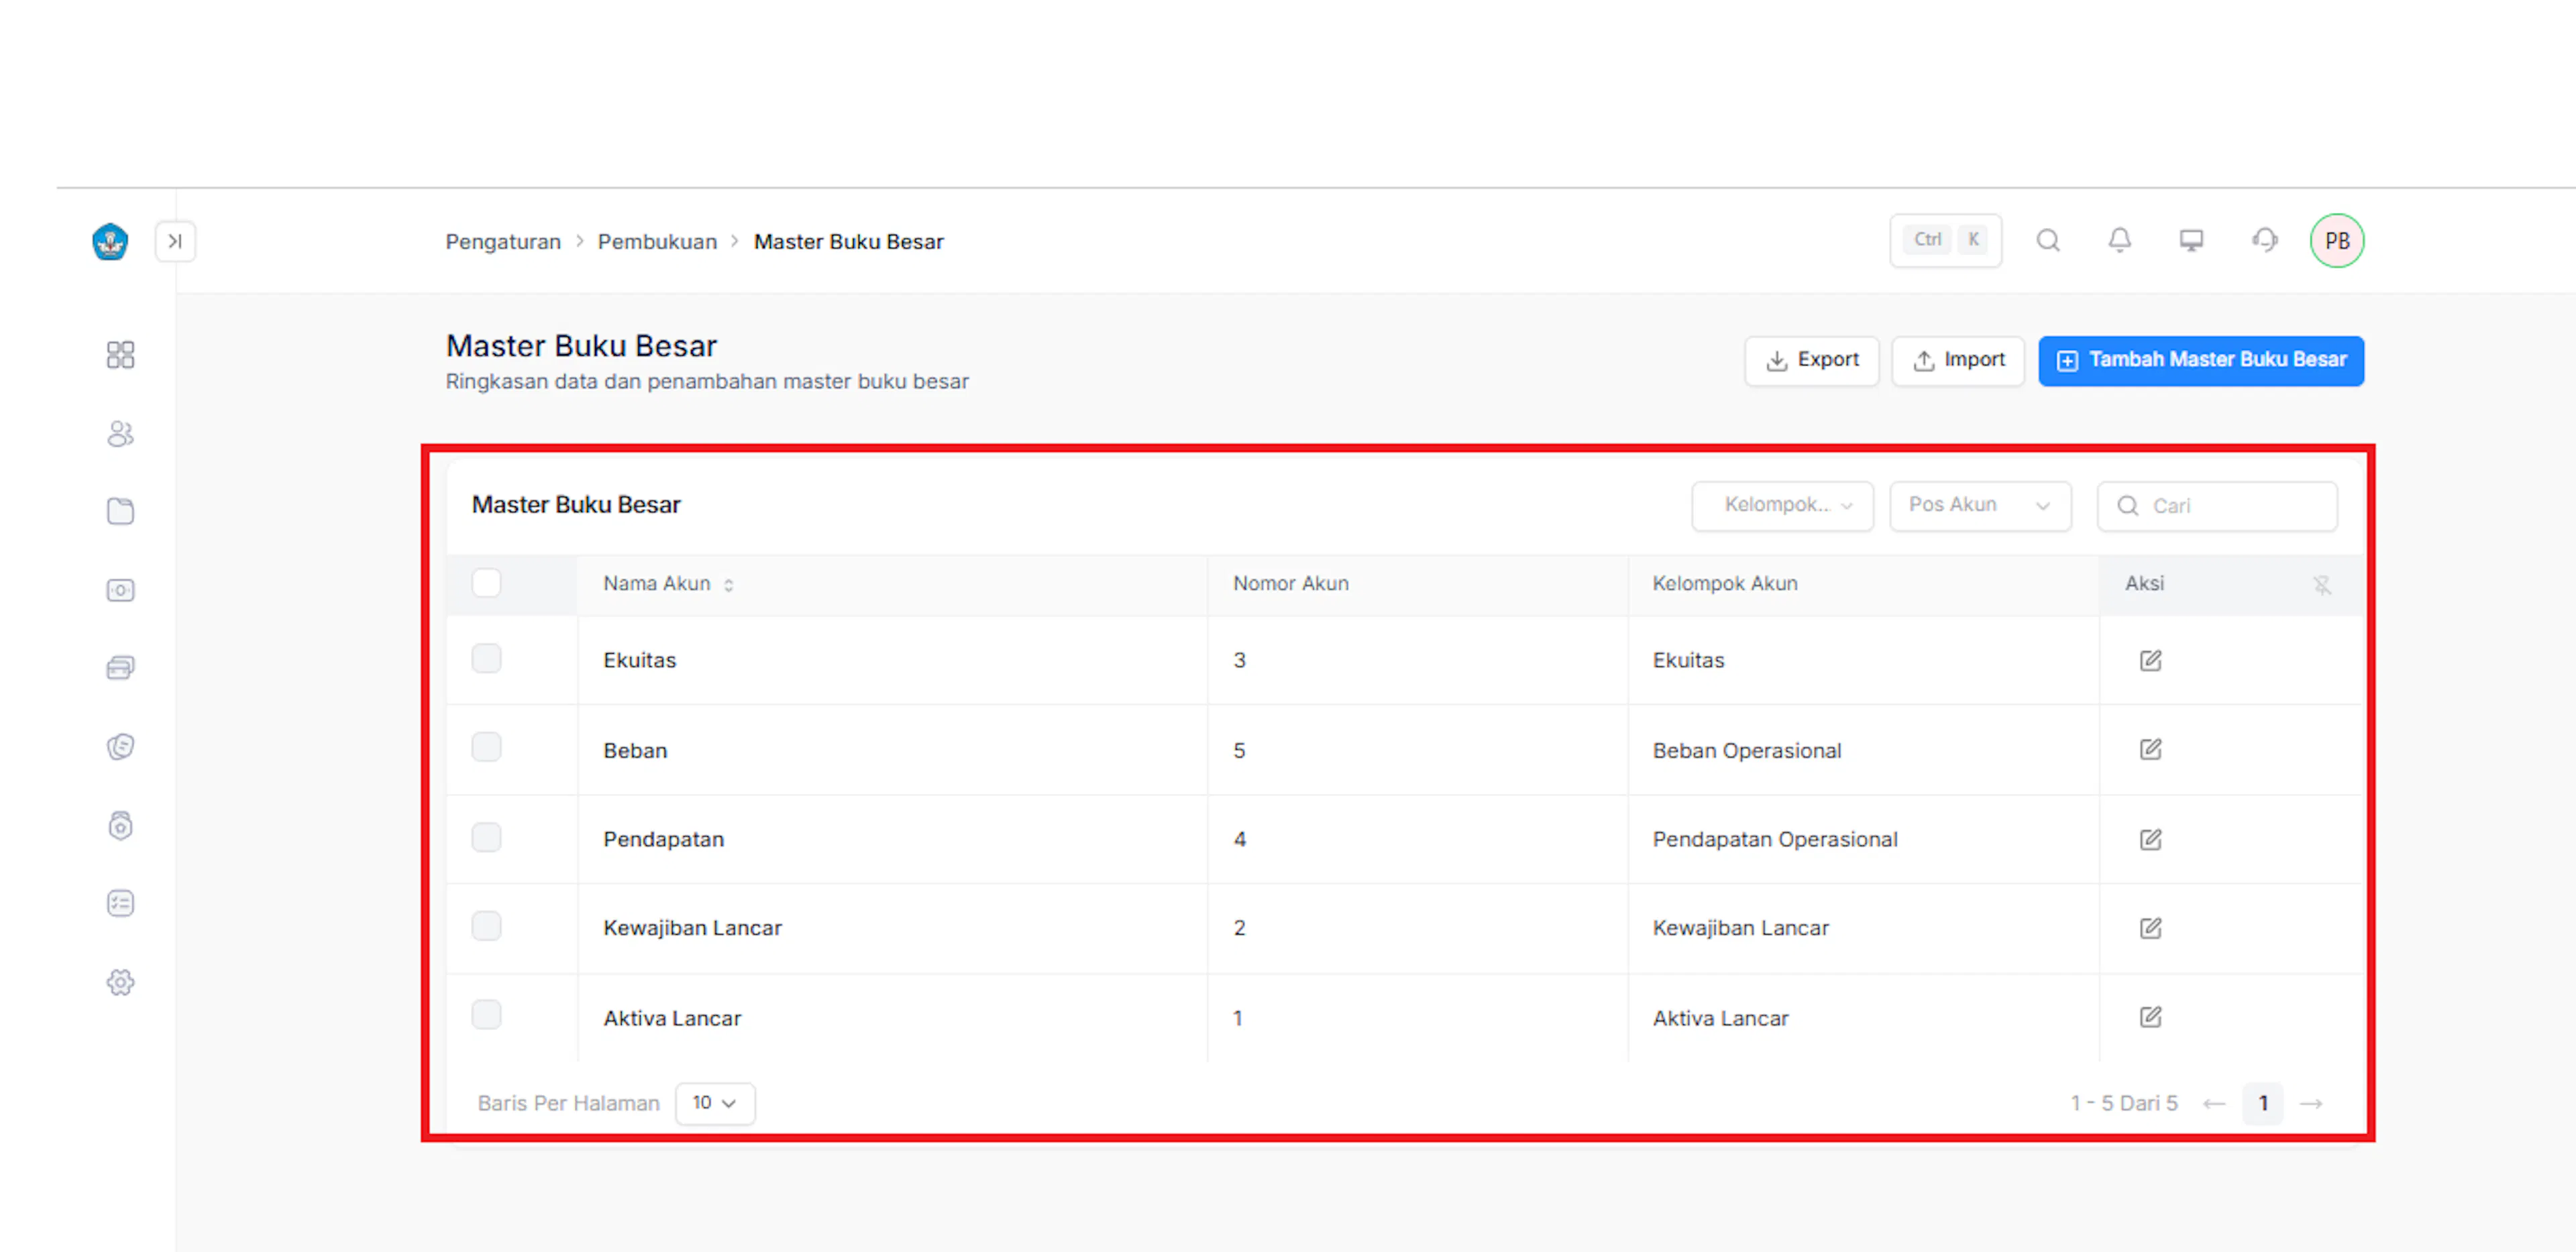Click Pendapatan Operasional cell
2576x1252 pixels.
pyautogui.click(x=1775, y=840)
